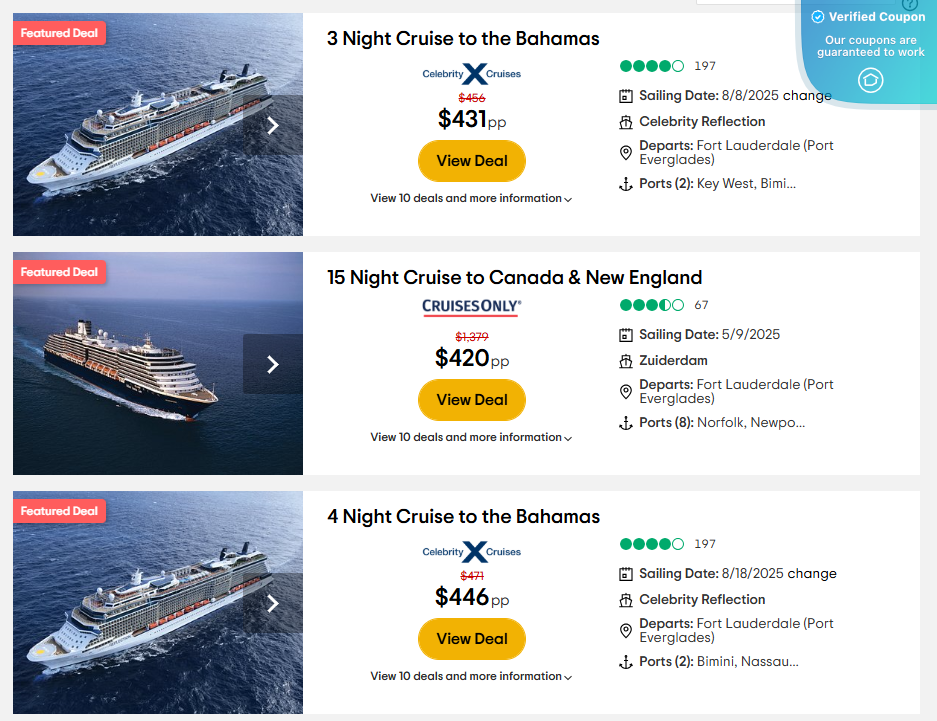Expand View 10 deals for Canada & New England cruise

coord(471,437)
